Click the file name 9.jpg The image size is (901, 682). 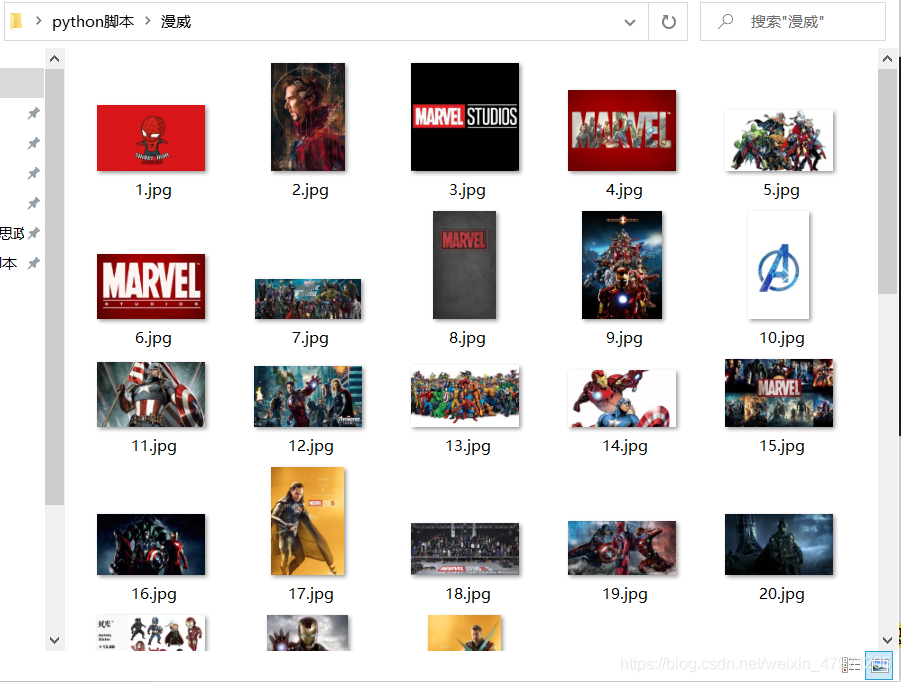[x=624, y=338]
